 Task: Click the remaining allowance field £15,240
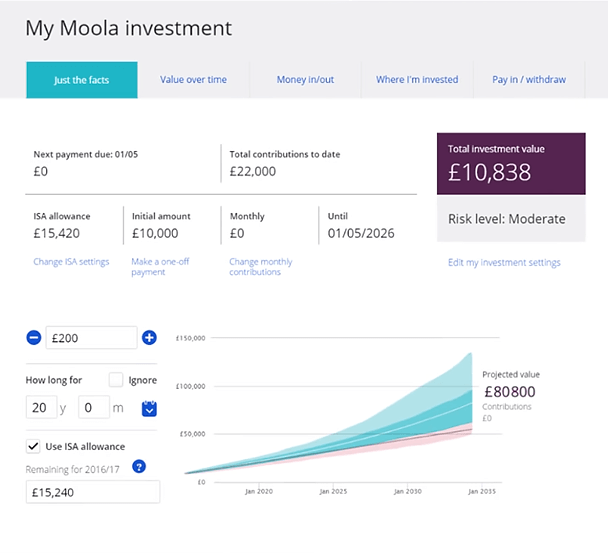coord(93,492)
